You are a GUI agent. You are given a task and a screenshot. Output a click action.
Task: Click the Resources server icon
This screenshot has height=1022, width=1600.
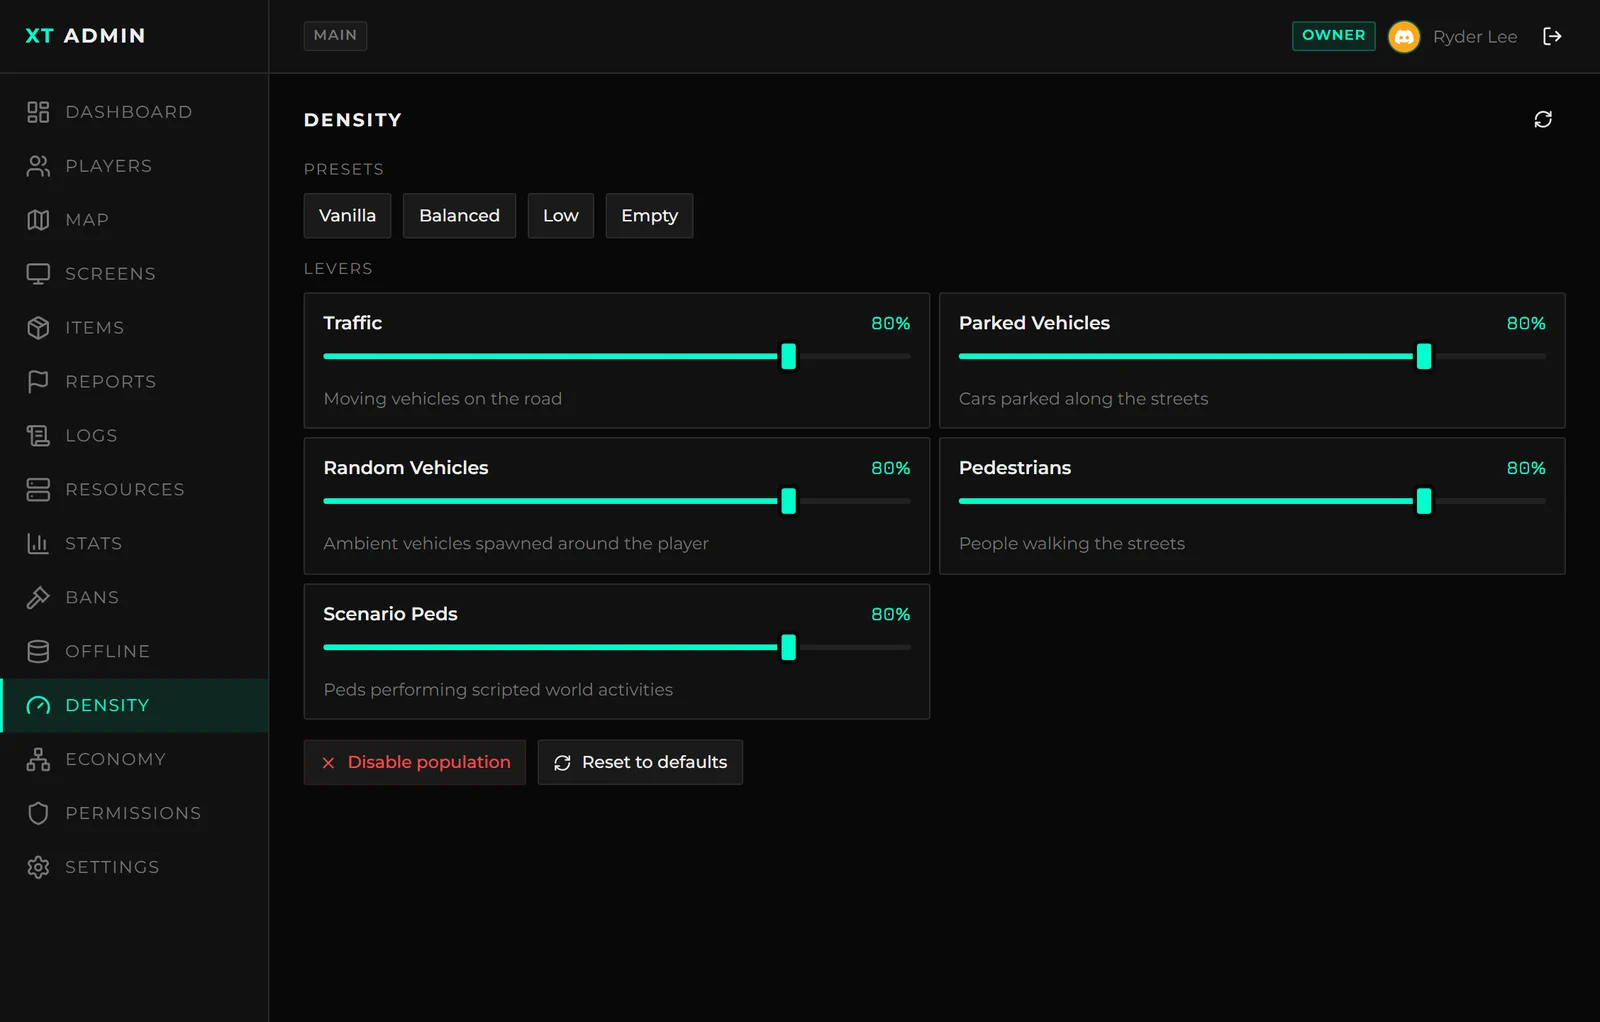tap(38, 490)
